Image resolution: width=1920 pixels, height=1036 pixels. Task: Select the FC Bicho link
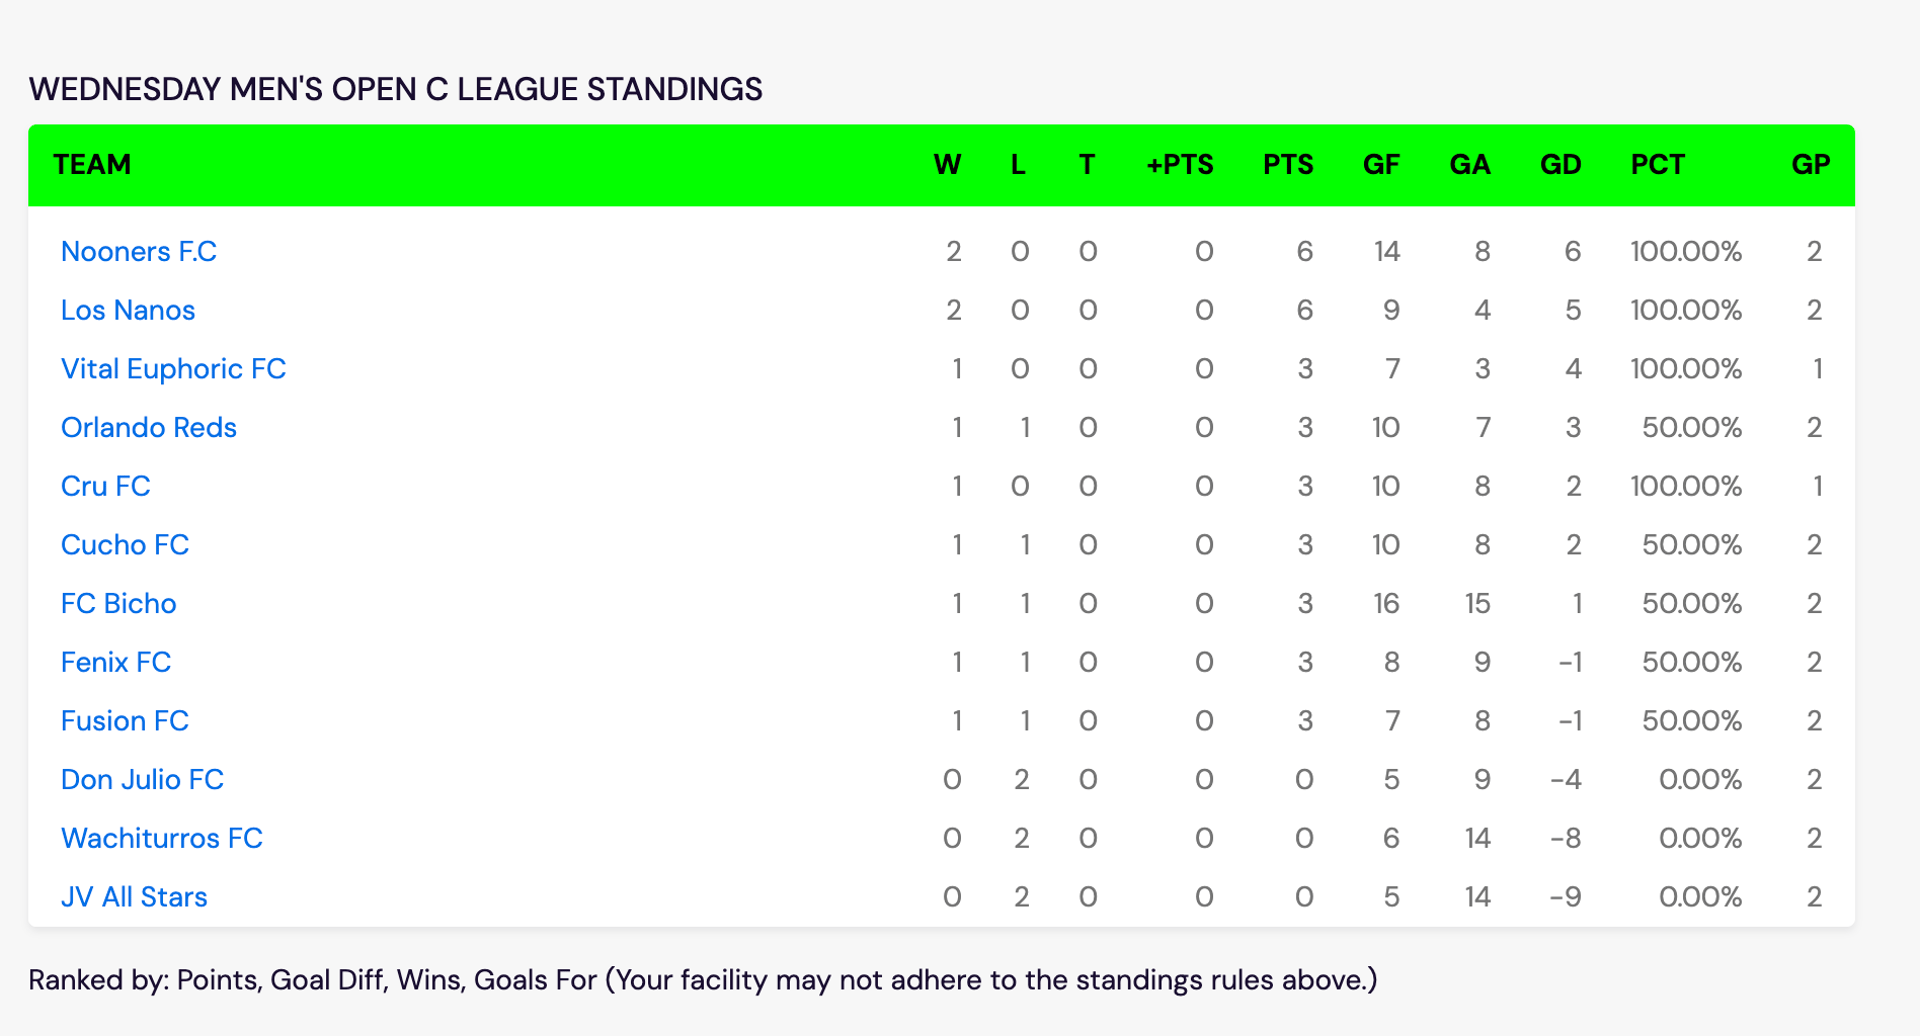(119, 604)
